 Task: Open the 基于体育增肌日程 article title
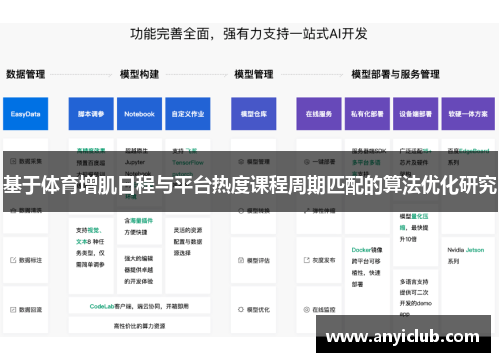(x=250, y=185)
